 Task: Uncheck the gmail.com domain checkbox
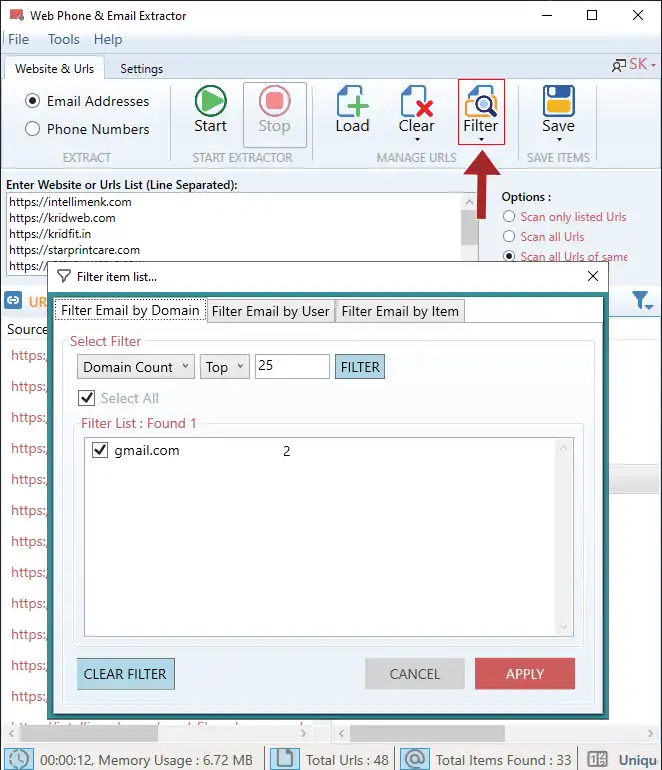coord(100,450)
